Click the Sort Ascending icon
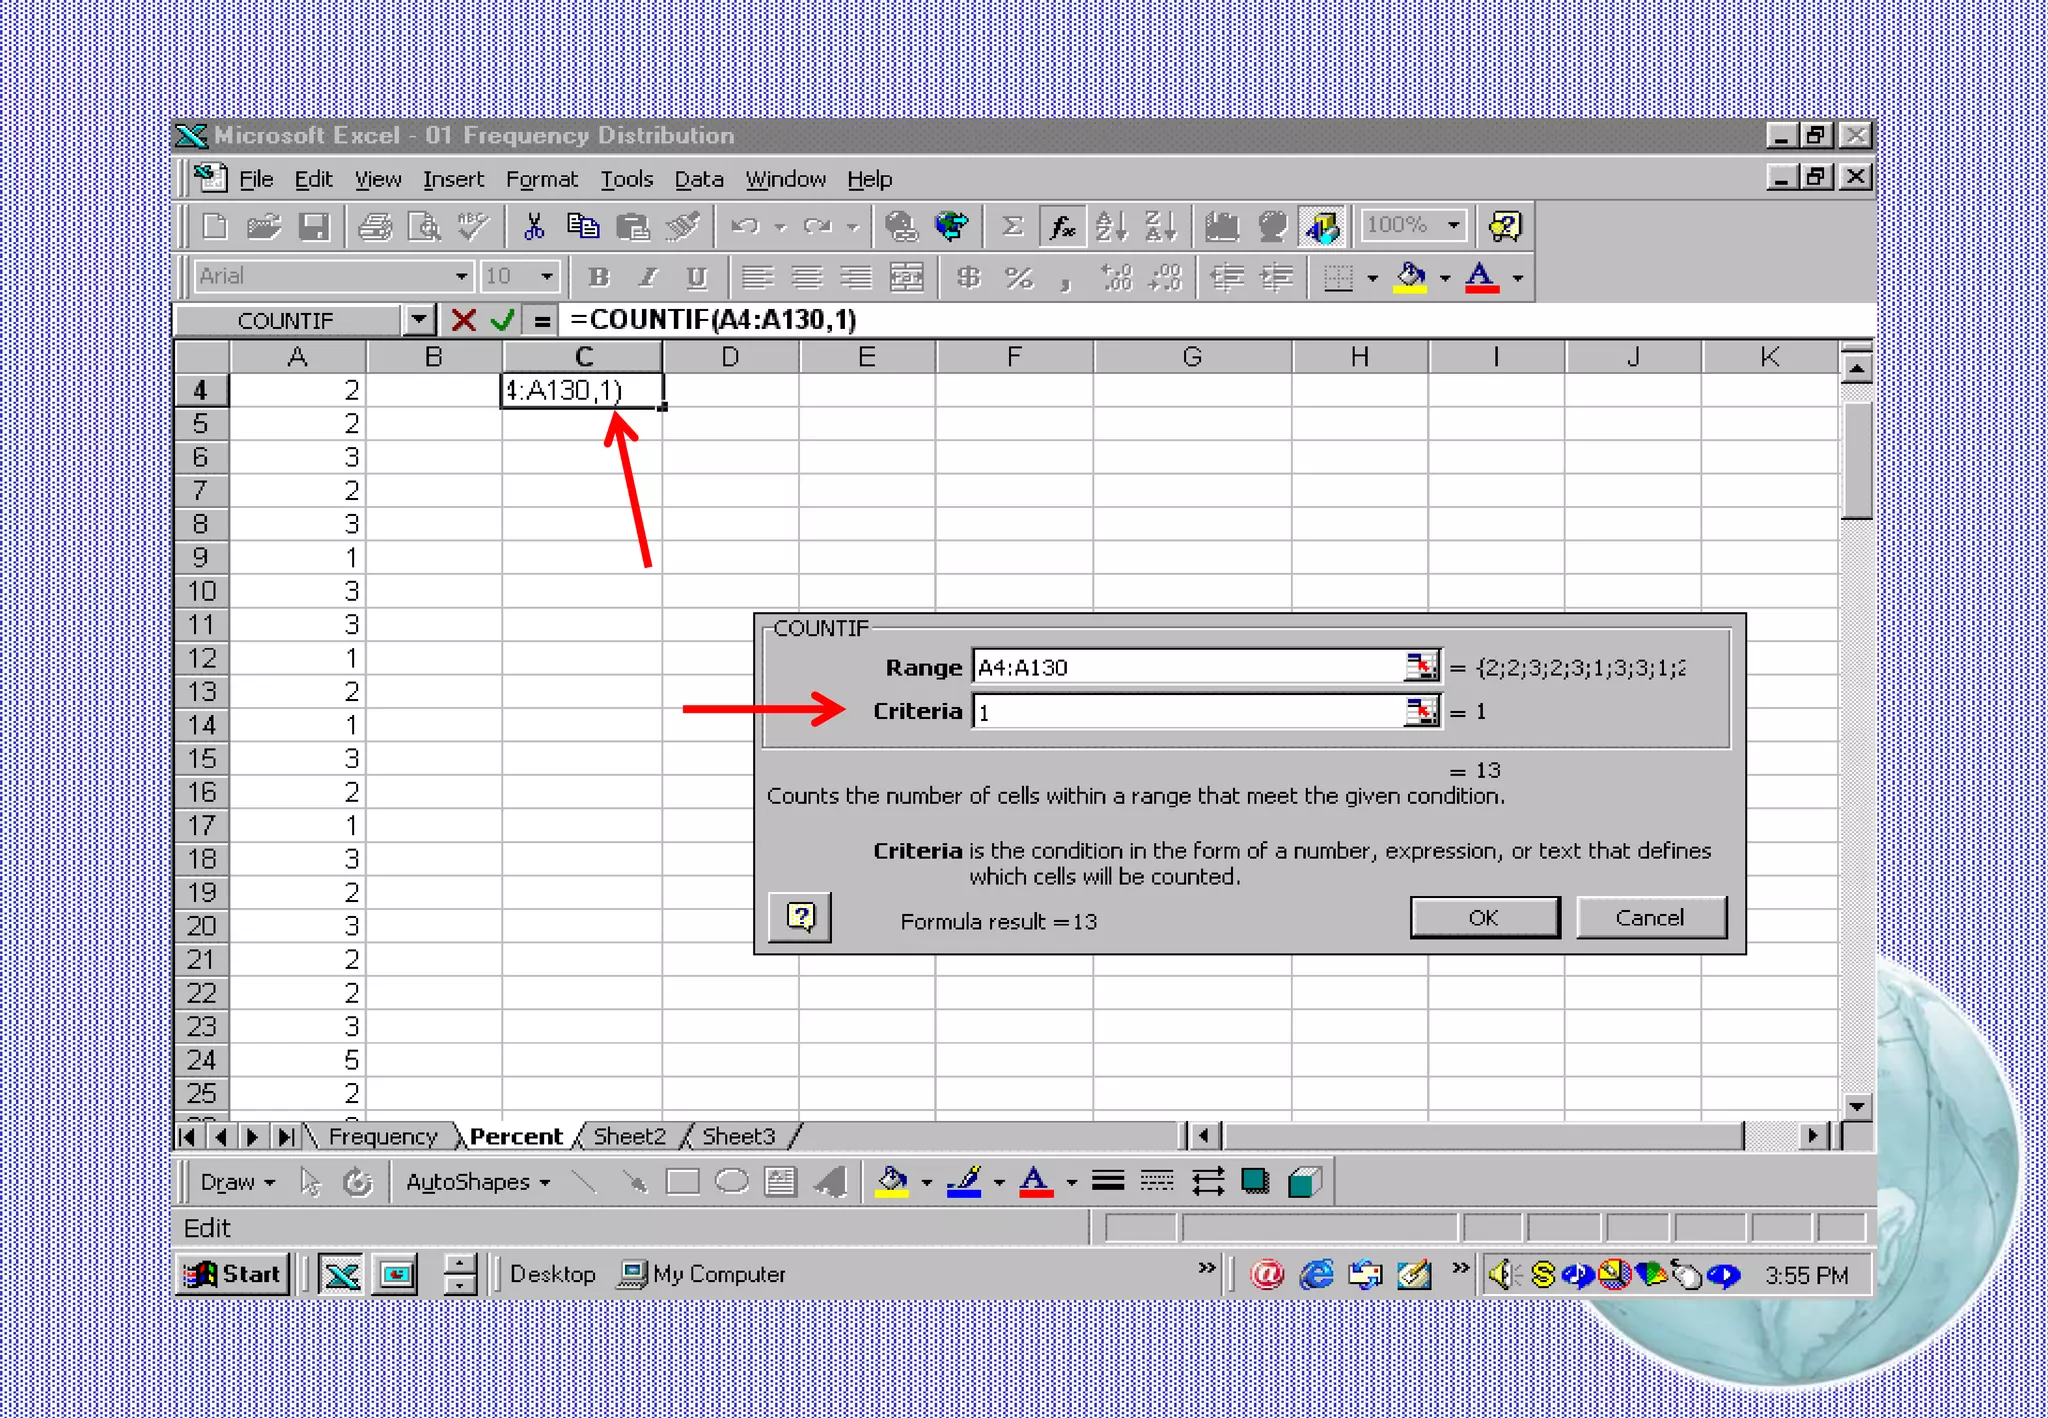 pyautogui.click(x=1111, y=227)
